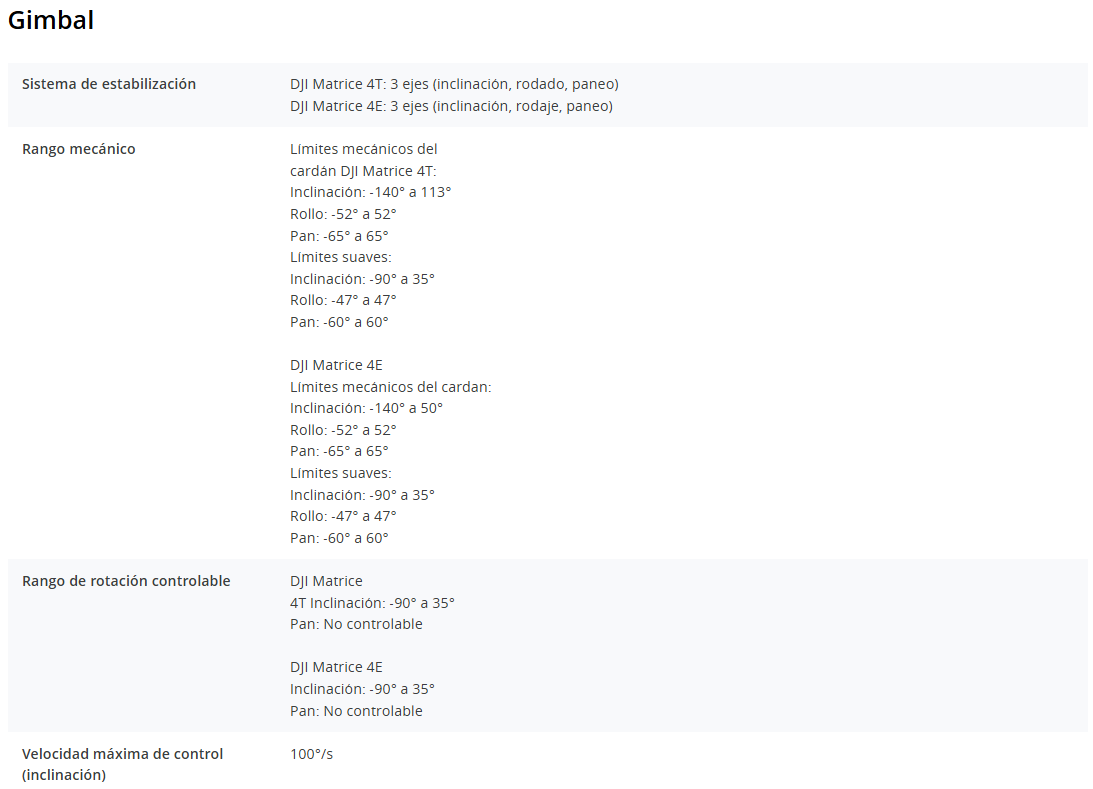Click the first 'Límites suaves:' line
1093x789 pixels.
340,257
